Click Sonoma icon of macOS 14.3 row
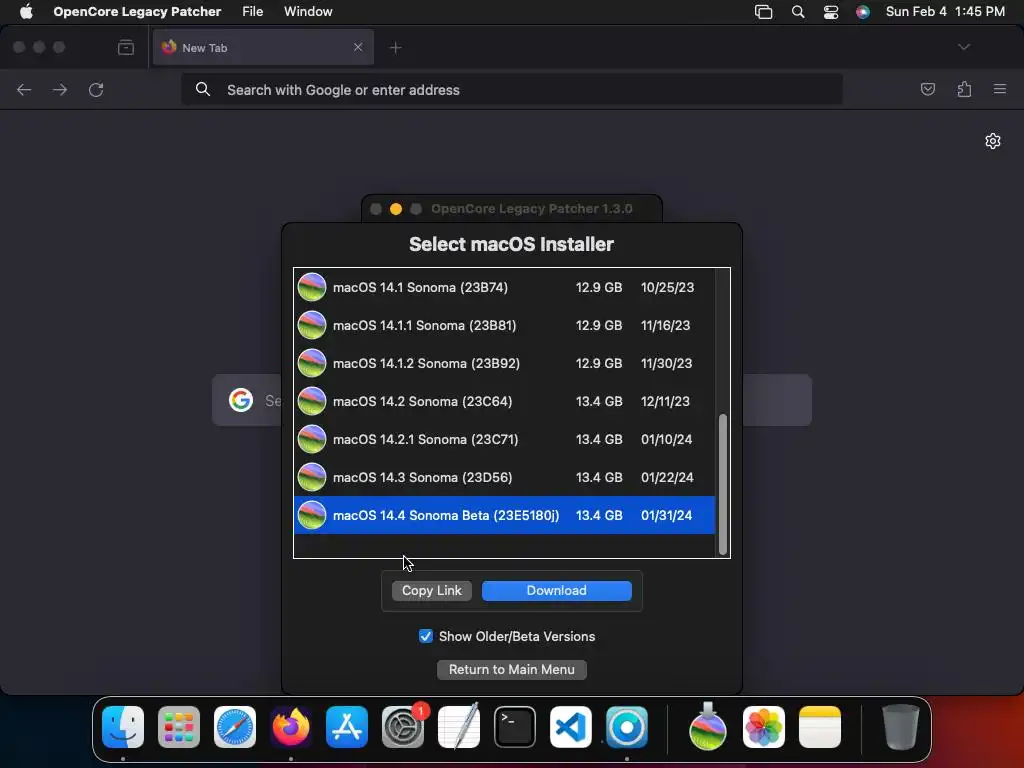Screen dimensions: 1024x768 click(312, 477)
